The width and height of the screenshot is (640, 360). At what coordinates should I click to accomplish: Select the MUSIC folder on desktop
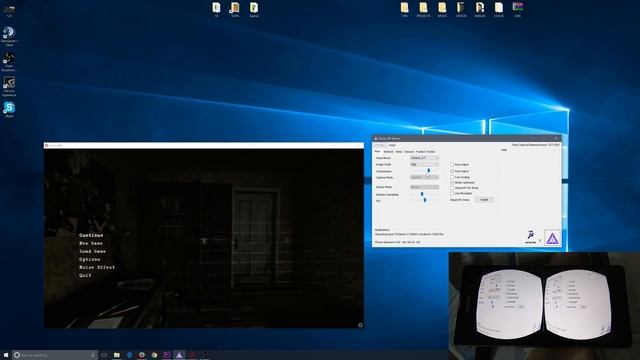442,10
